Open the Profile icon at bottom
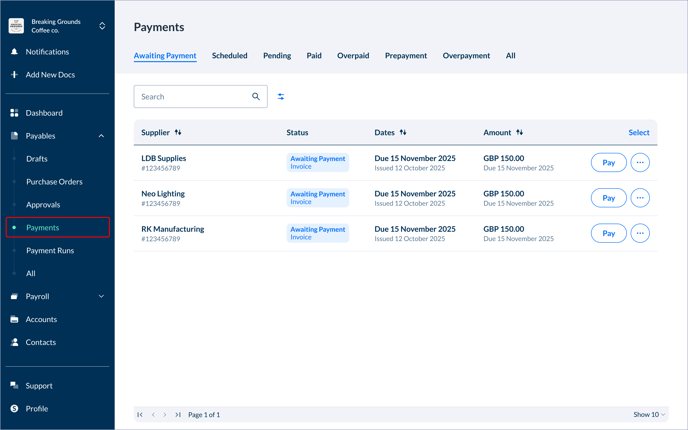The height and width of the screenshot is (430, 688). (14, 409)
